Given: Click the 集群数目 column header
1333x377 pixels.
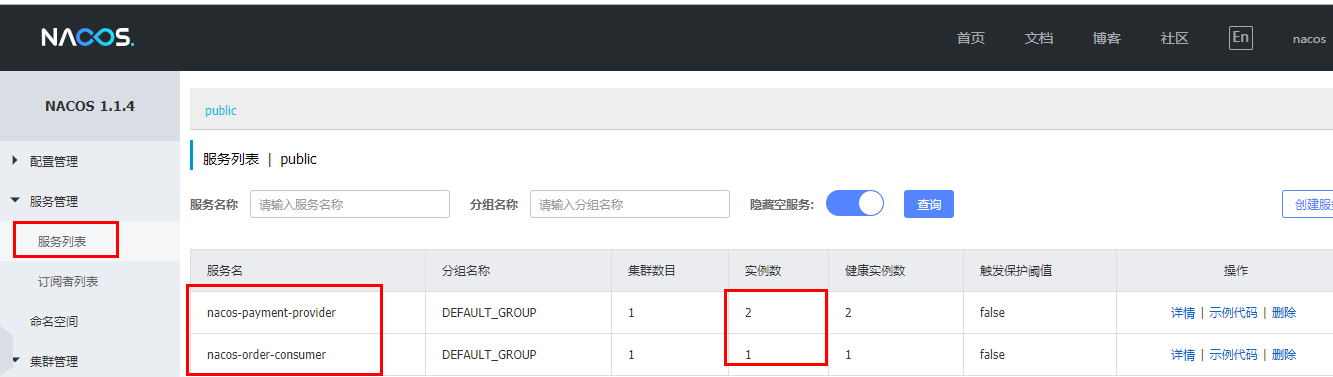Looking at the screenshot, I should coord(652,271).
